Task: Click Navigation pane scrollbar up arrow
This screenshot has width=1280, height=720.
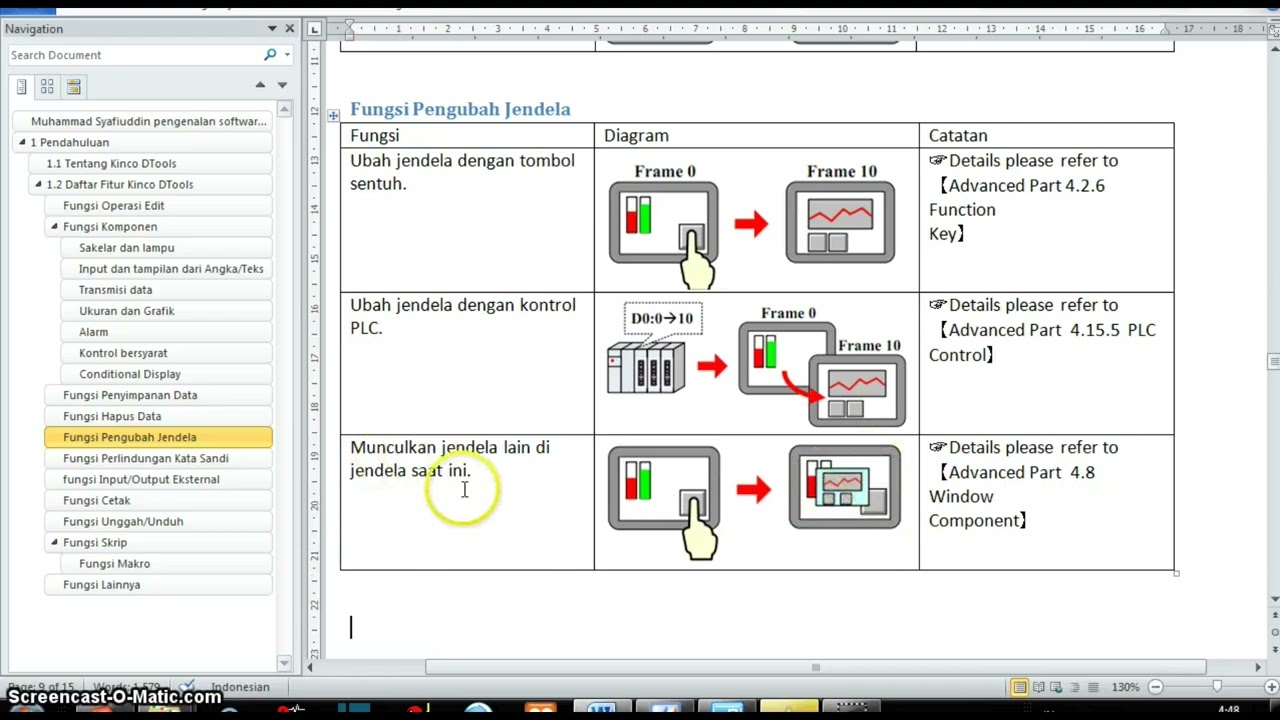Action: (x=284, y=109)
